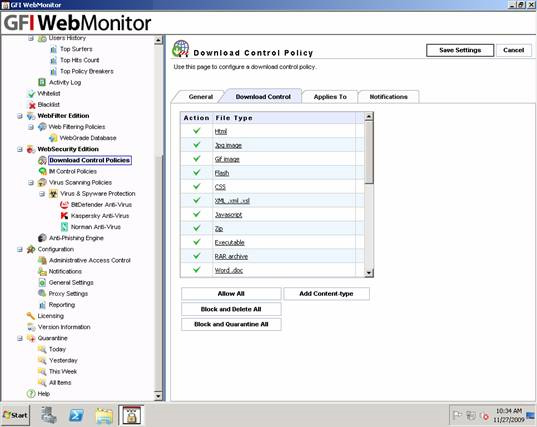Image resolution: width=537 pixels, height=427 pixels.
Task: Click the Help question mark icon
Action: [31, 394]
